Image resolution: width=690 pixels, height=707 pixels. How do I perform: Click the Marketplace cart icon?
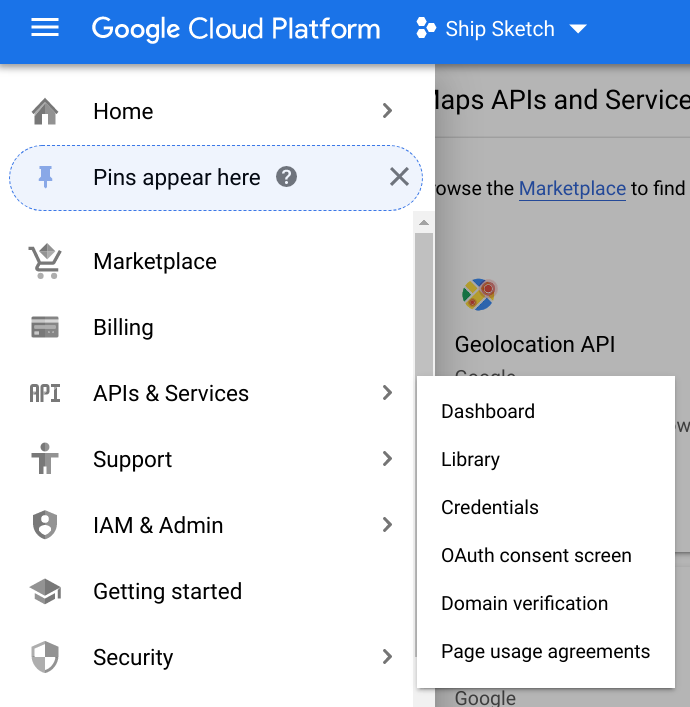[45, 262]
